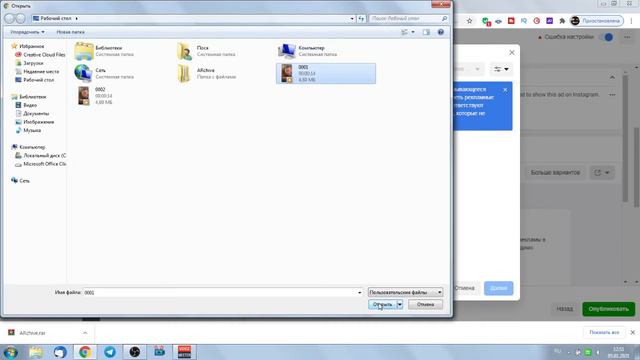This screenshot has height=360, width=640.
Task: Click the Отмена button in the file dialog
Action: click(425, 304)
